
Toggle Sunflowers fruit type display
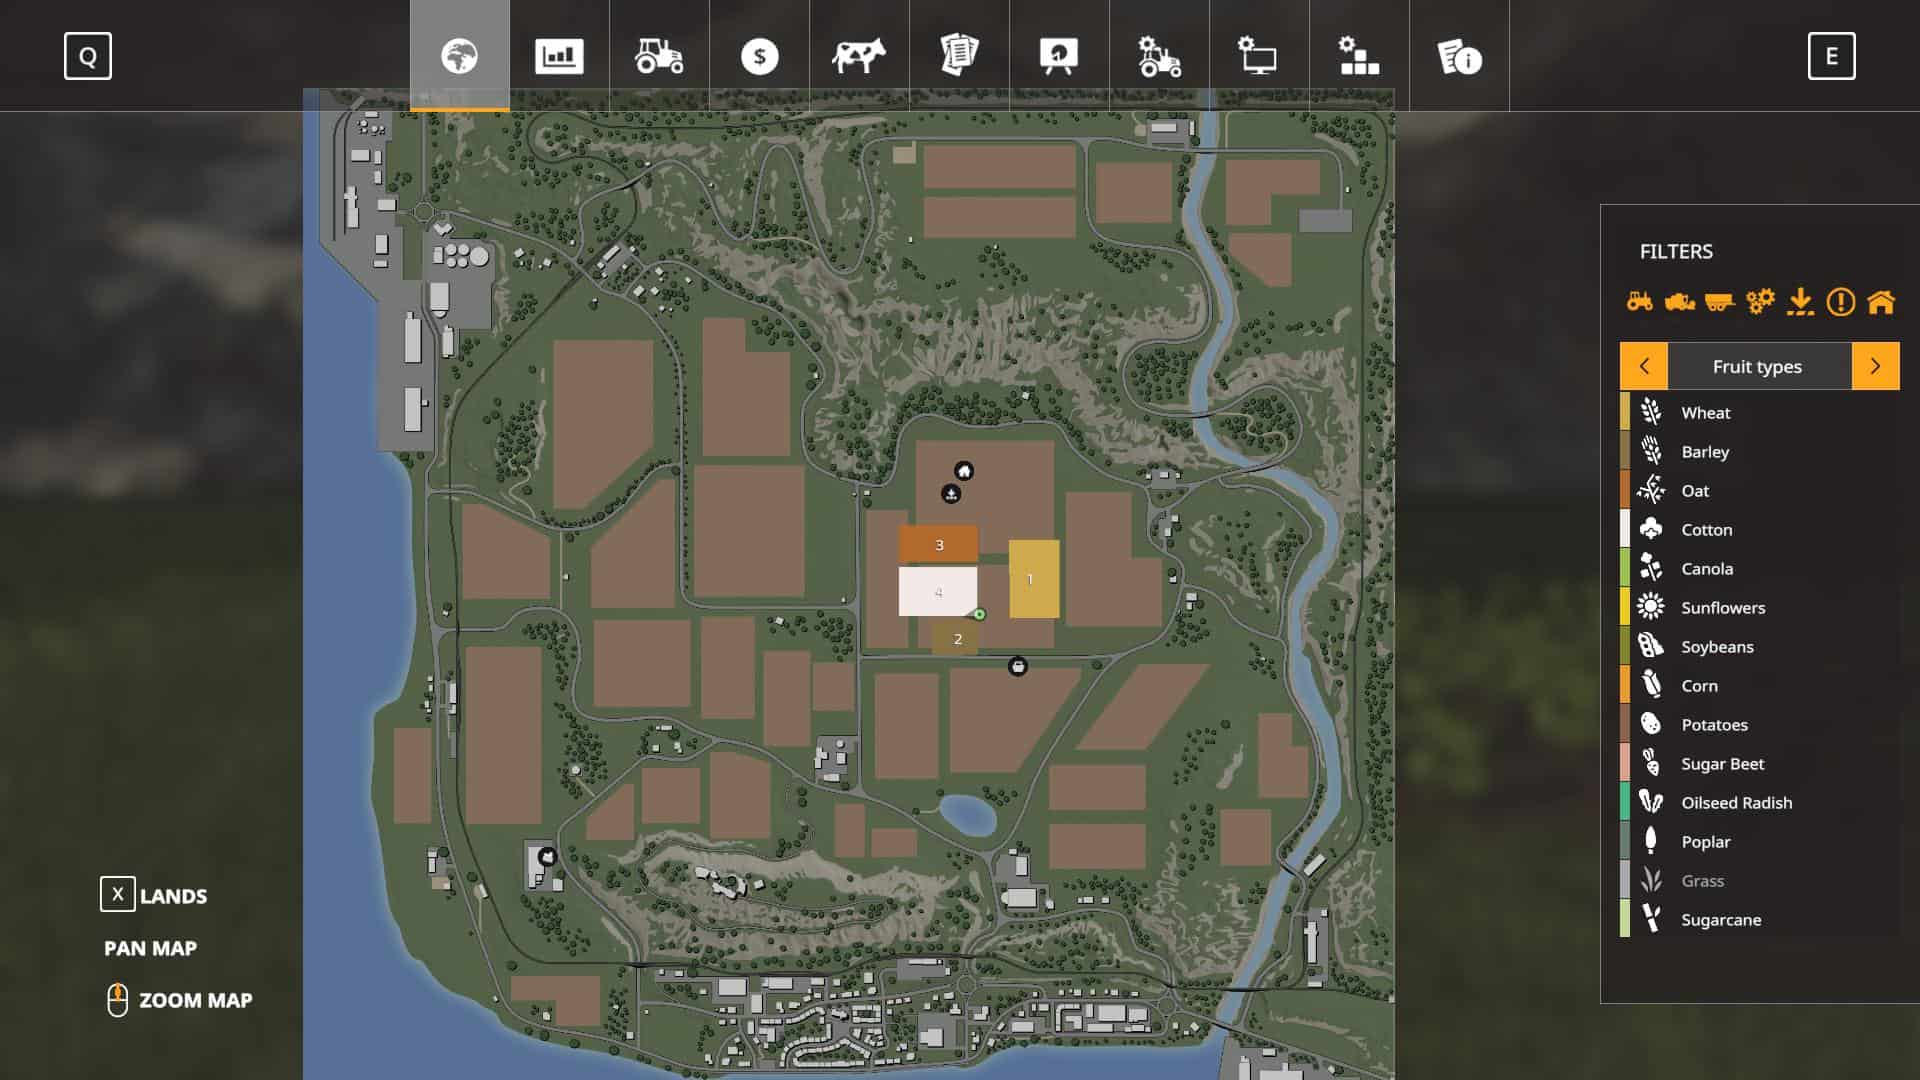coord(1759,607)
